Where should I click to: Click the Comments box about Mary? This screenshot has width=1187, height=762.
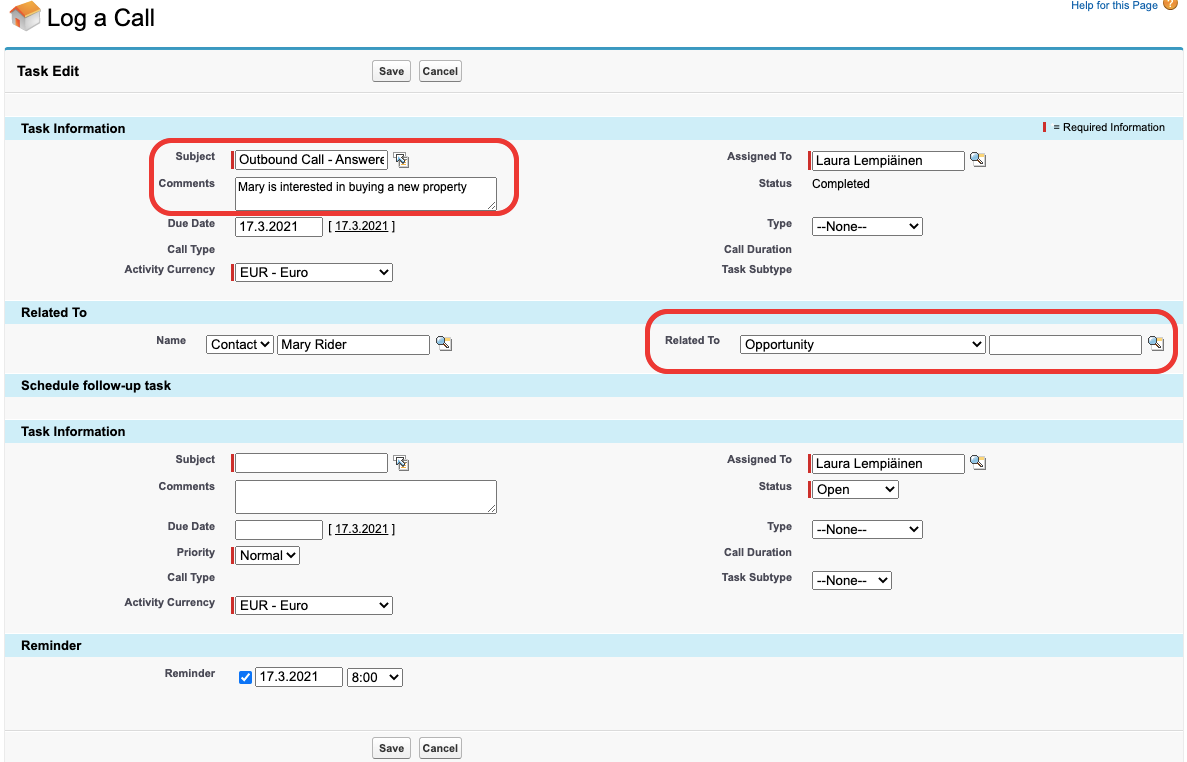pyautogui.click(x=366, y=194)
